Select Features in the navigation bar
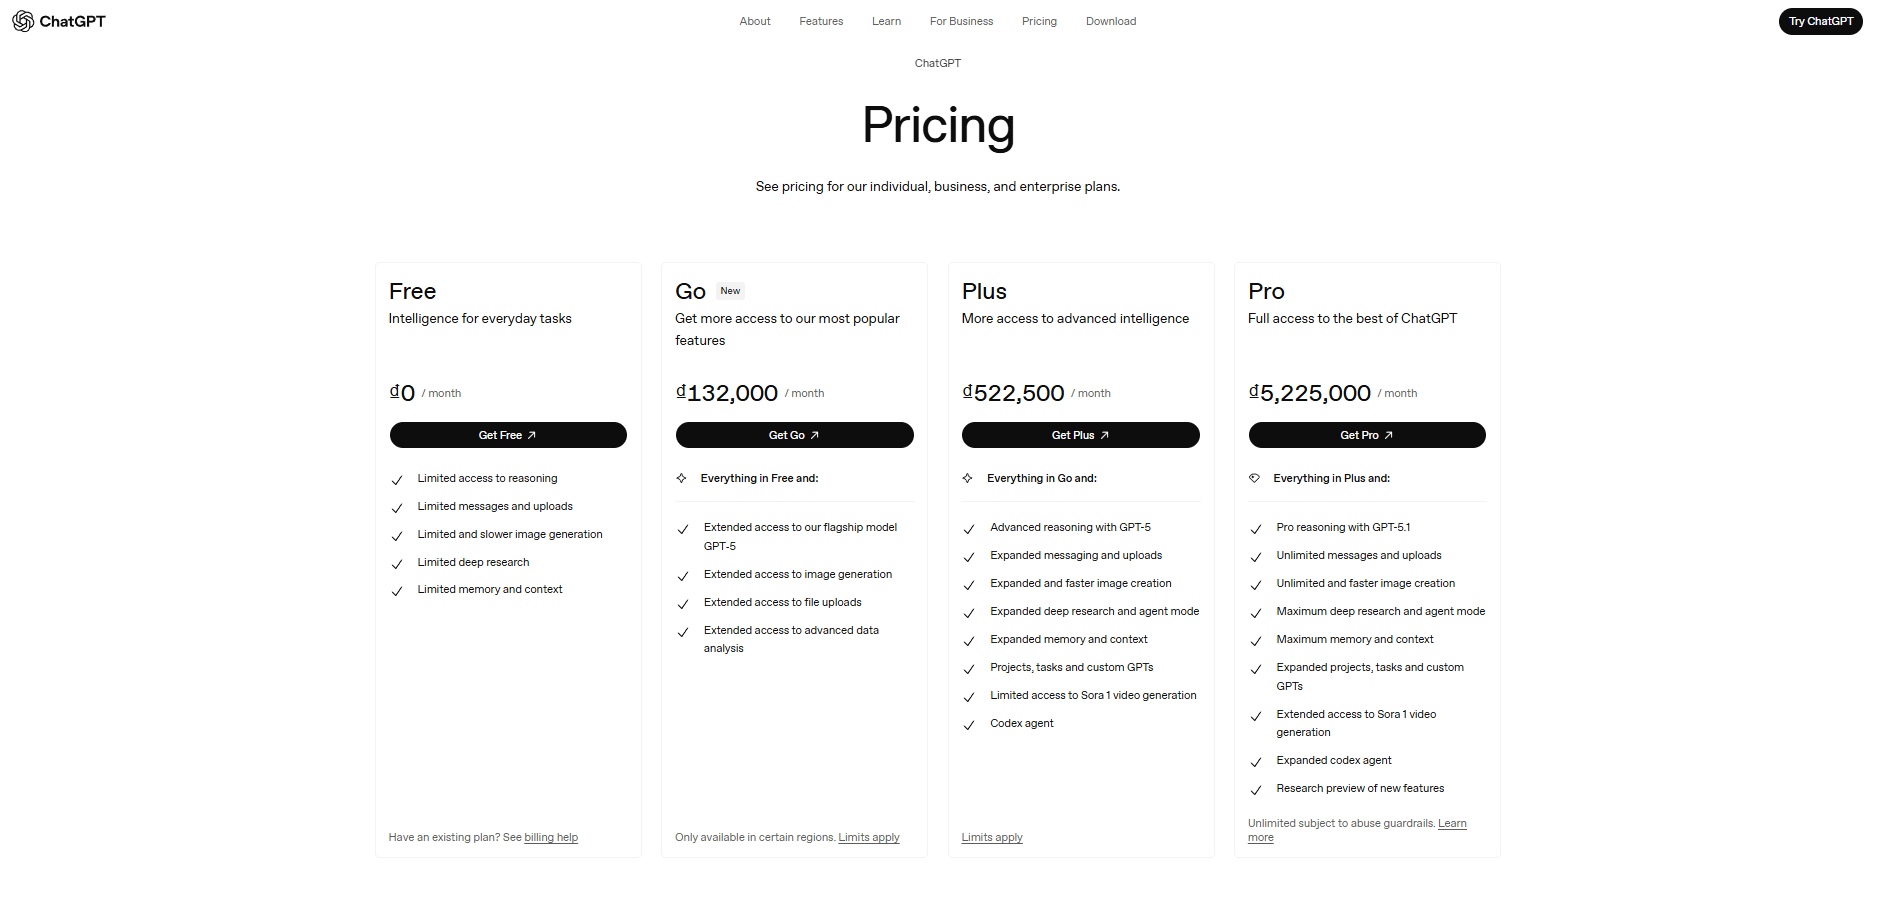1879x903 pixels. click(x=820, y=21)
